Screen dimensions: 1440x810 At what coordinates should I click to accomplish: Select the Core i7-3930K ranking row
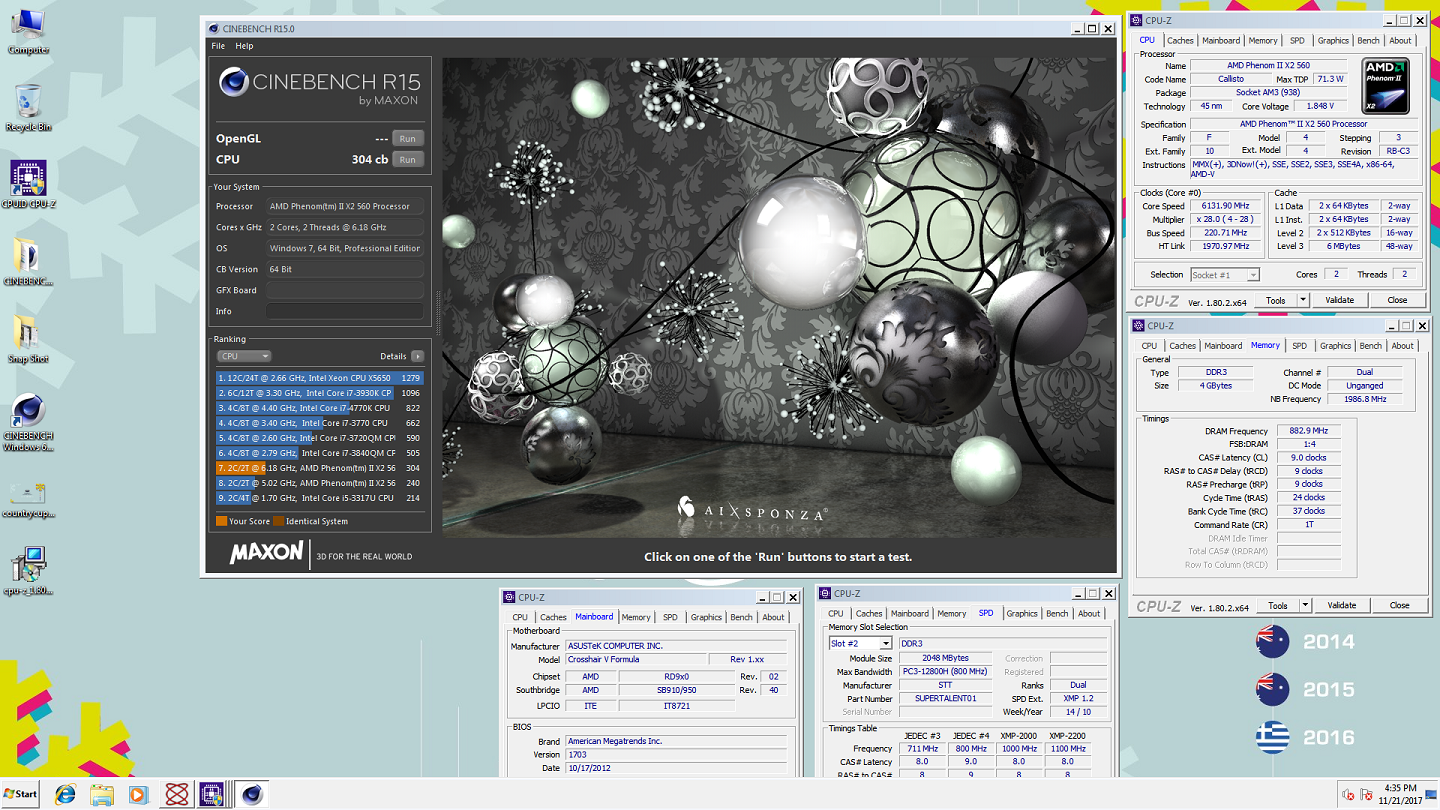[320, 393]
